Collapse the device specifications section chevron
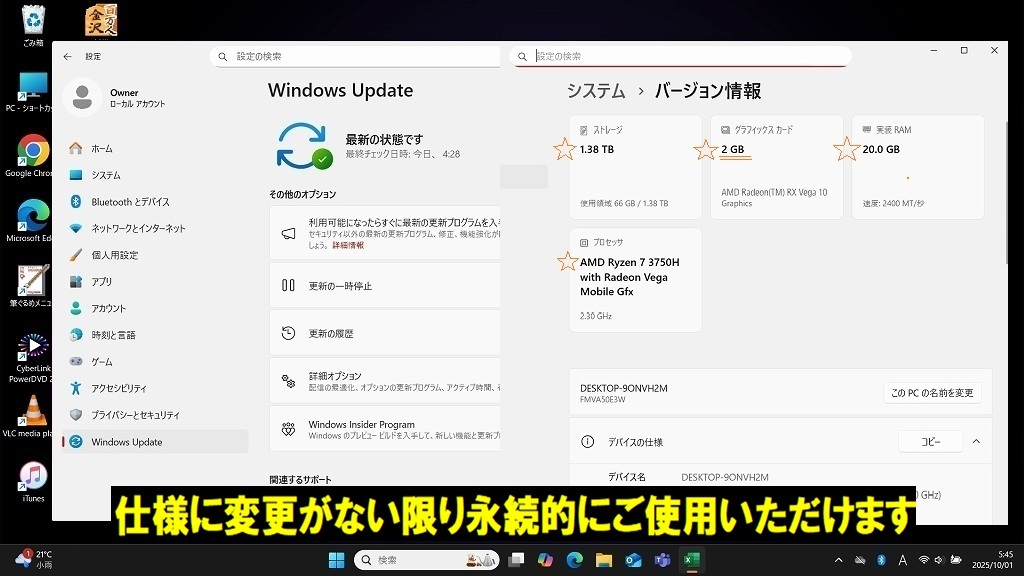 pos(976,442)
